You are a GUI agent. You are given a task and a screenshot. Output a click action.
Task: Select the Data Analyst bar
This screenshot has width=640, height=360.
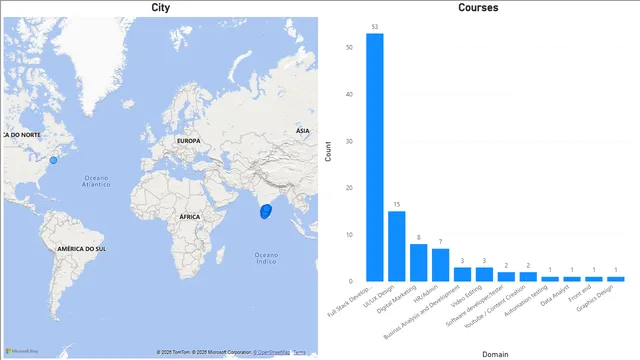[x=572, y=279]
